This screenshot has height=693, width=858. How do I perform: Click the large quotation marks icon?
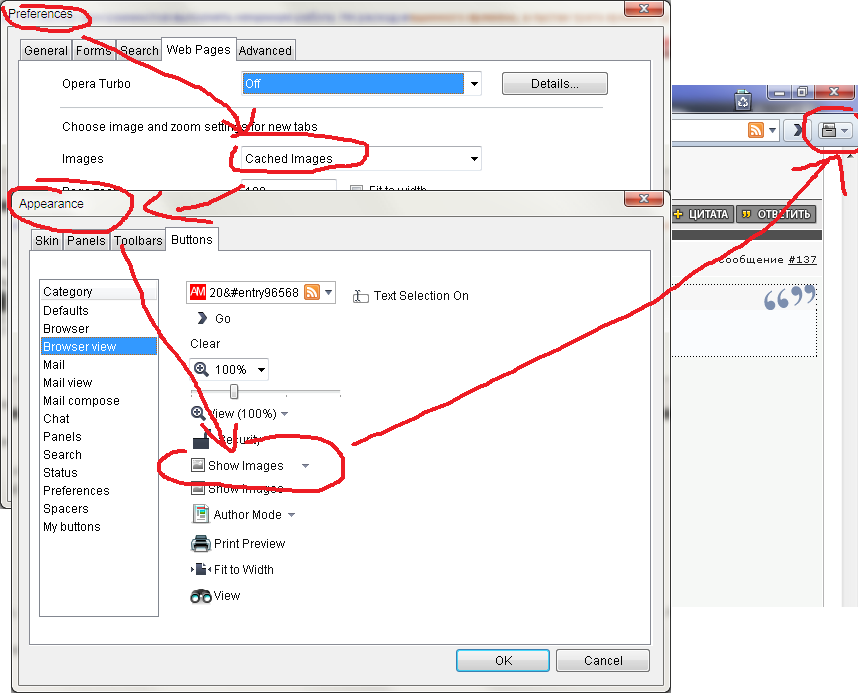click(789, 298)
